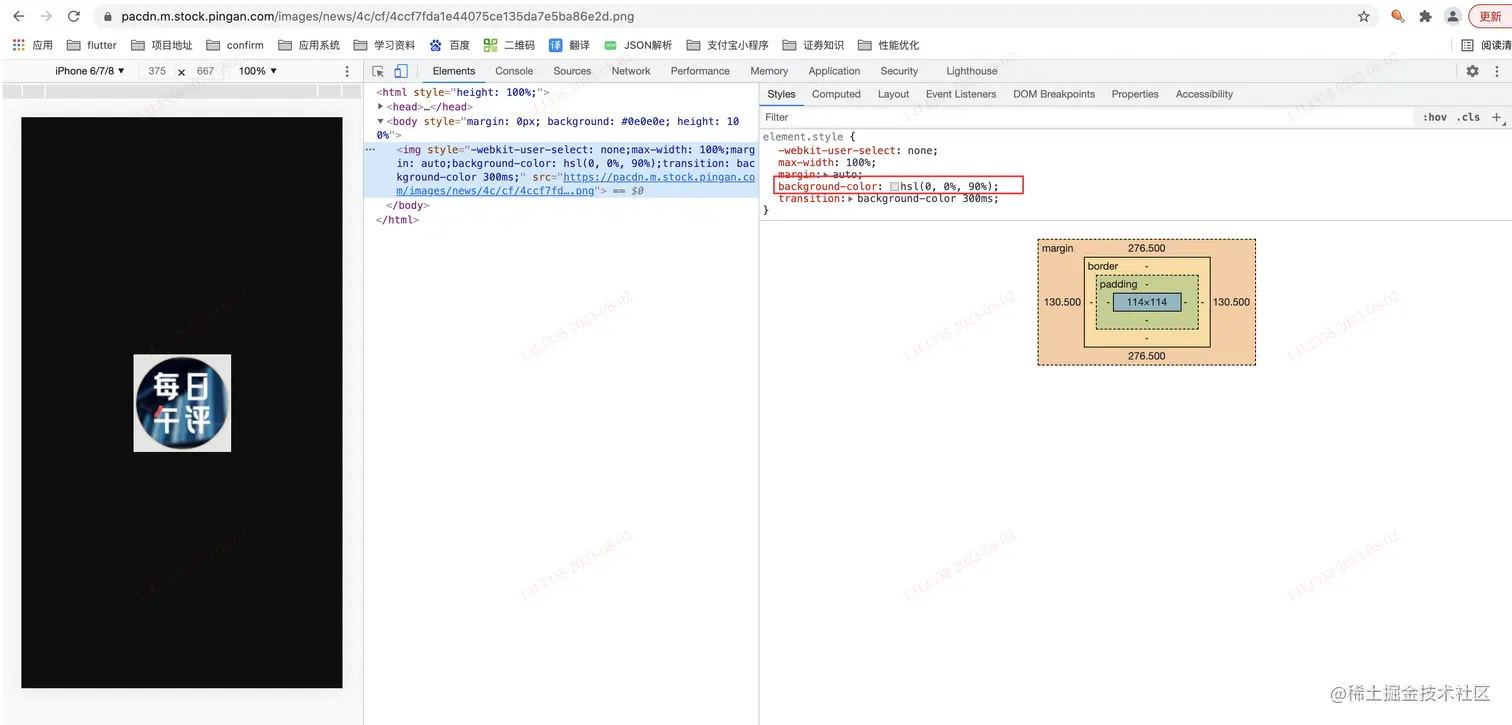Click the orange extension icon beside the star
1512x725 pixels.
point(1397,16)
